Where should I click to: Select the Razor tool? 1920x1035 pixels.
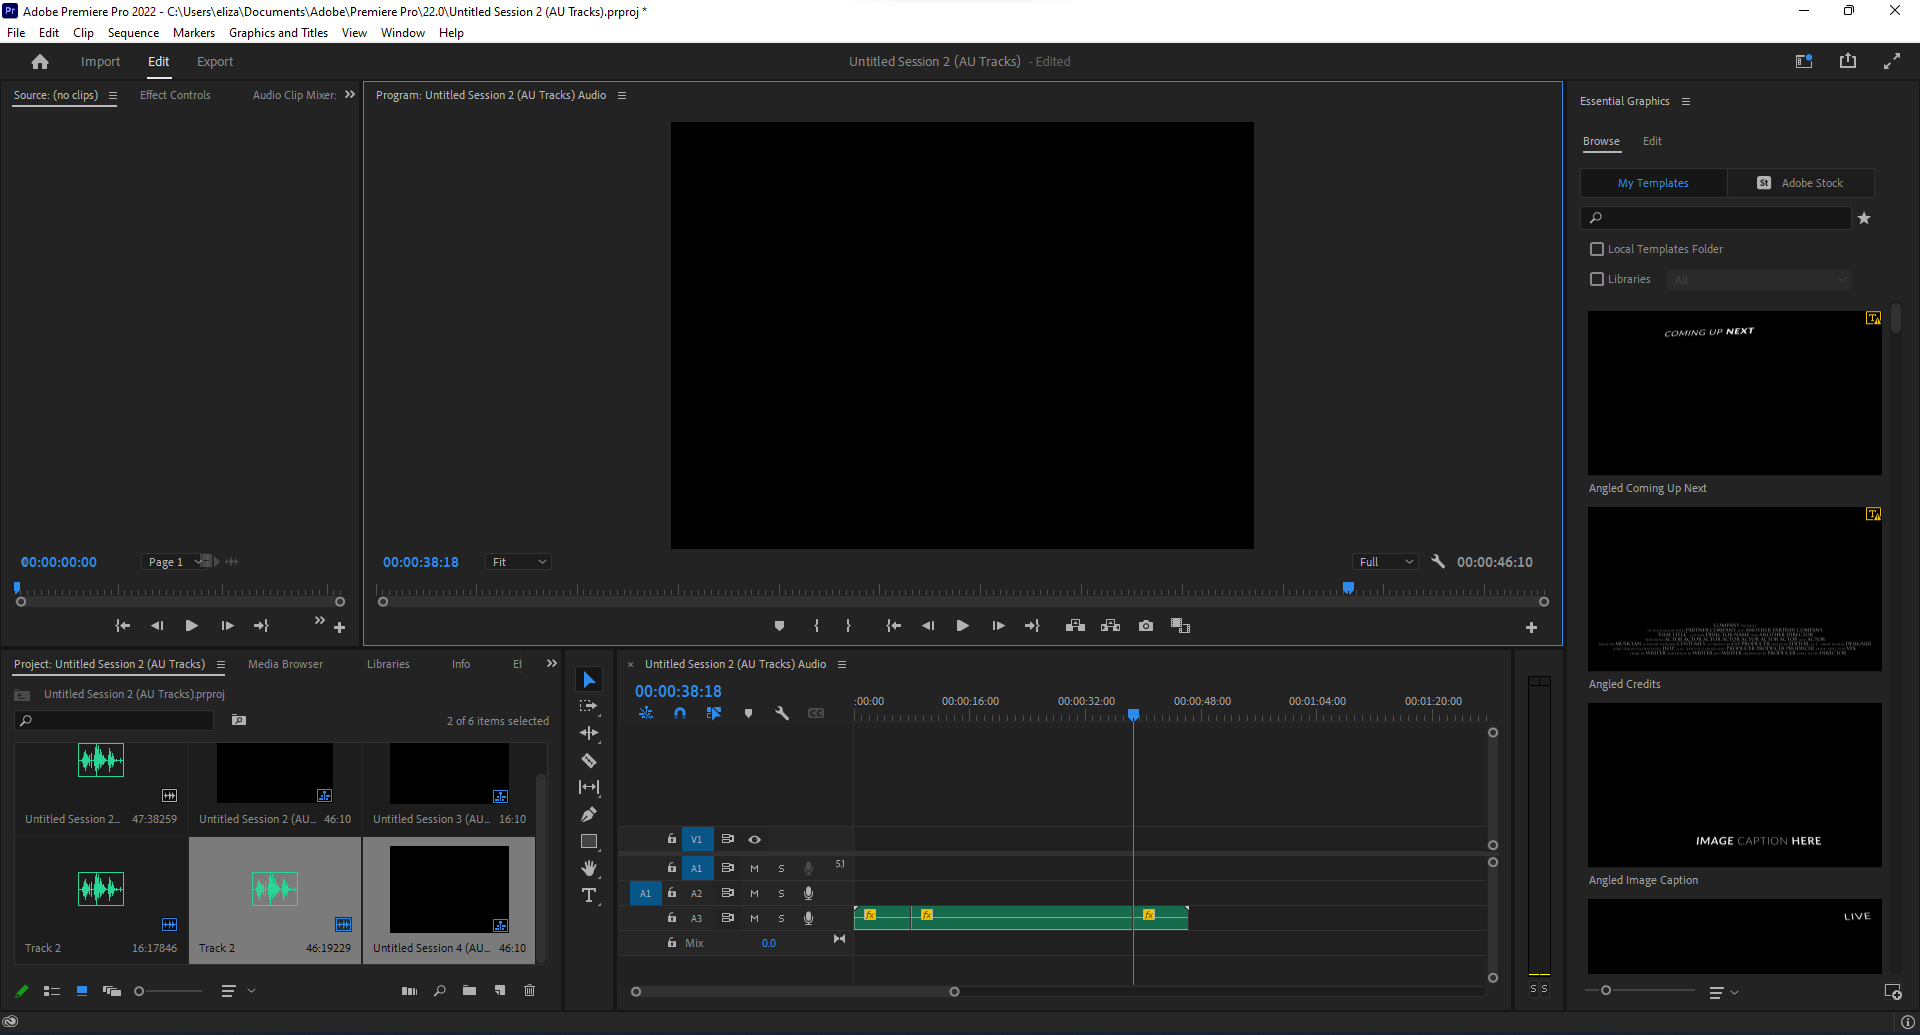[589, 761]
